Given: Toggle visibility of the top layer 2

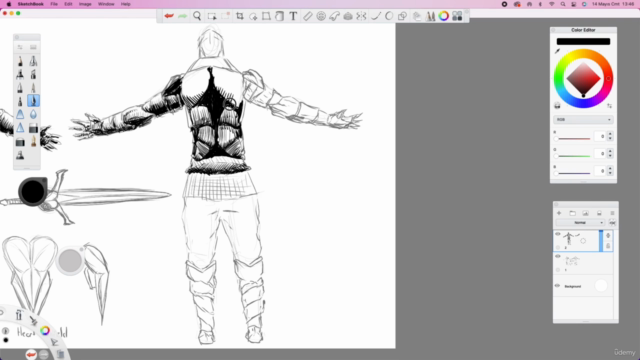Looking at the screenshot, I should pos(558,234).
